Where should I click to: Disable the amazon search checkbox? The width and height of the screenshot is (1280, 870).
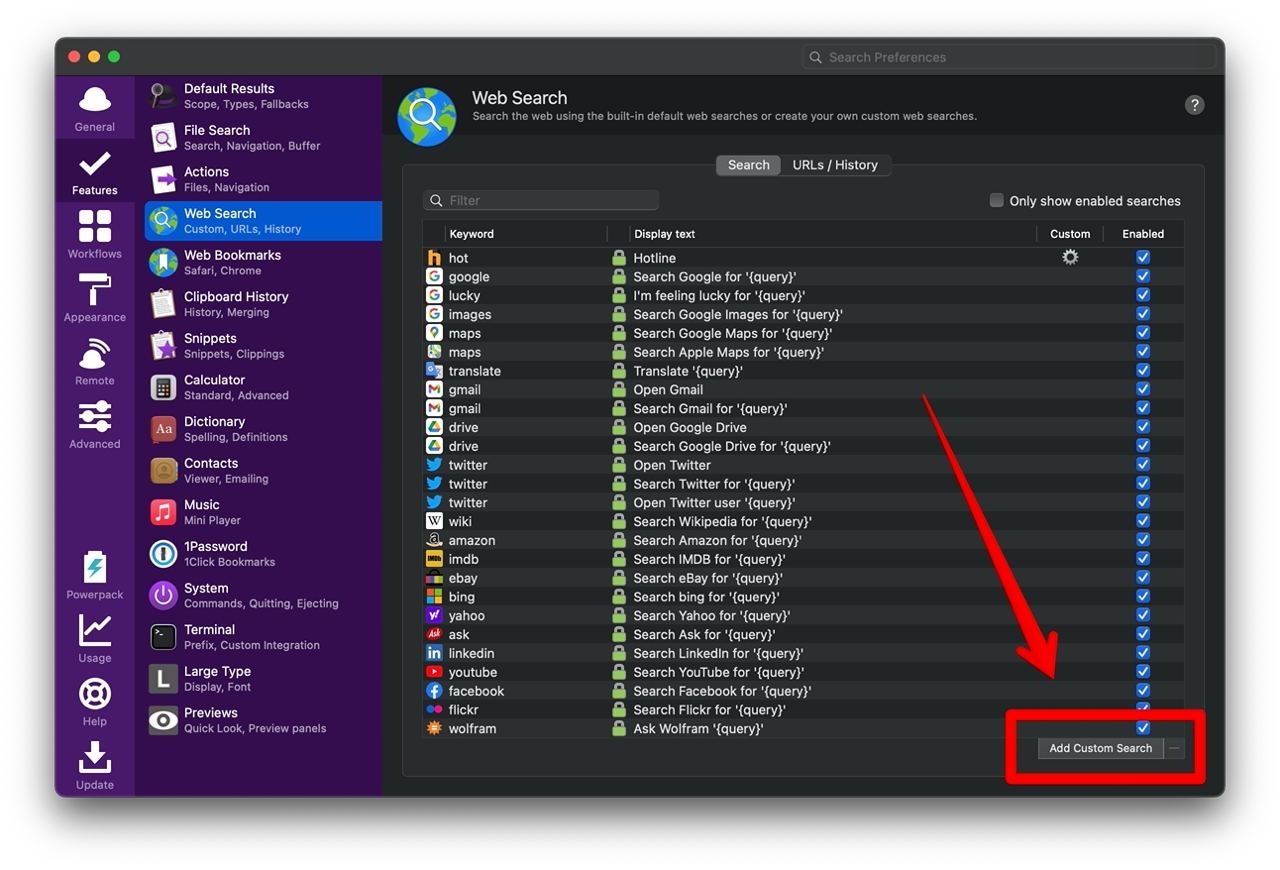pyautogui.click(x=1143, y=540)
